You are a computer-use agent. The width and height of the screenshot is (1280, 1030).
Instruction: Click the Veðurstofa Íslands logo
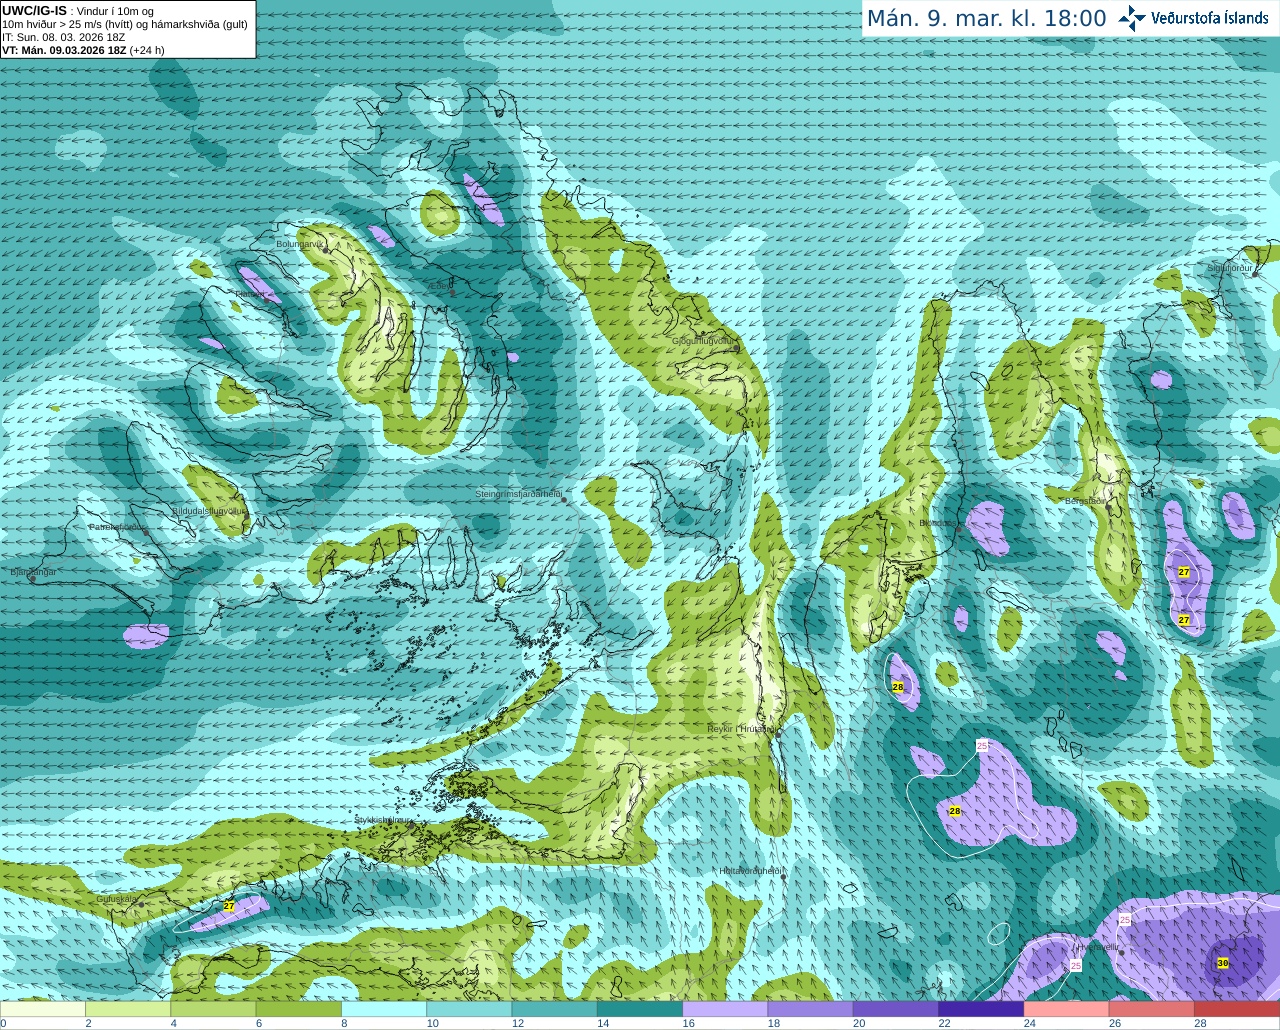1193,18
